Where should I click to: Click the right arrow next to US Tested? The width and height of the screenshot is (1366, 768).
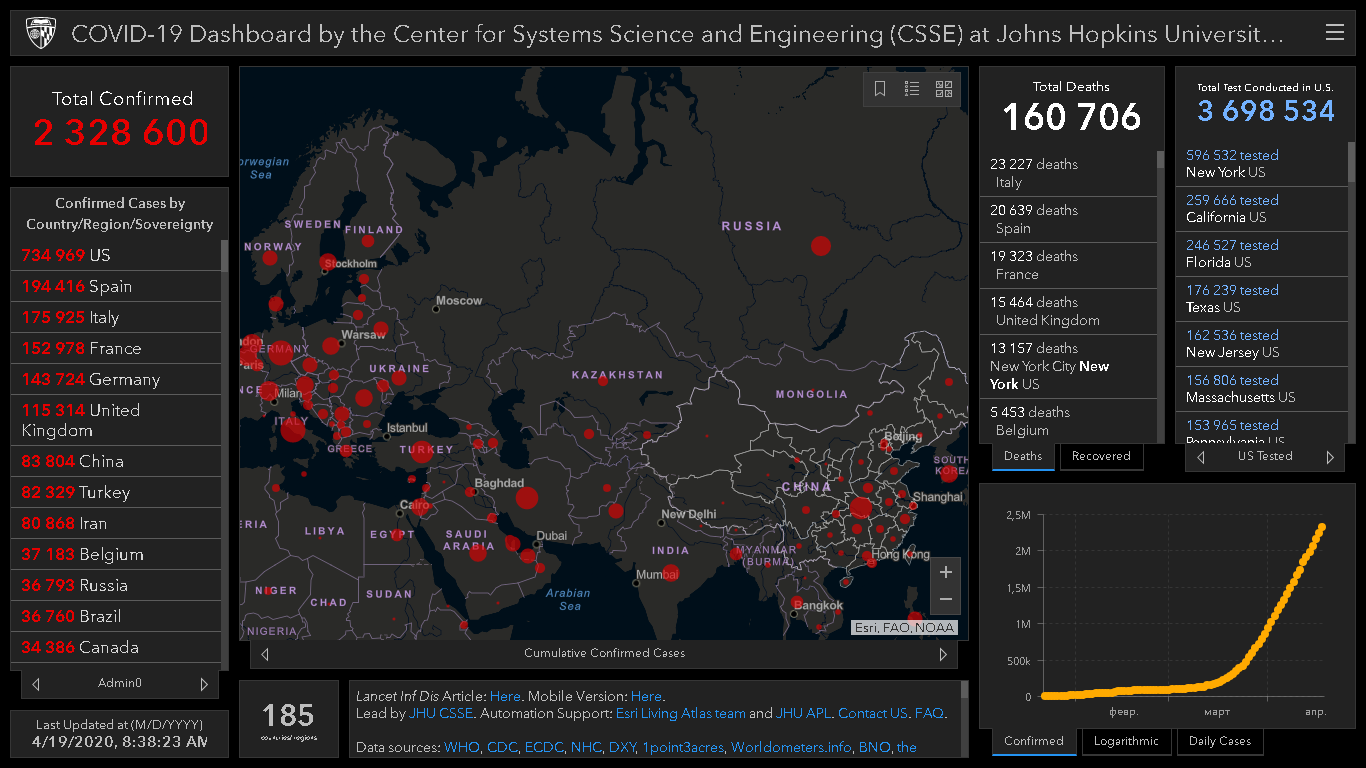click(x=1330, y=457)
